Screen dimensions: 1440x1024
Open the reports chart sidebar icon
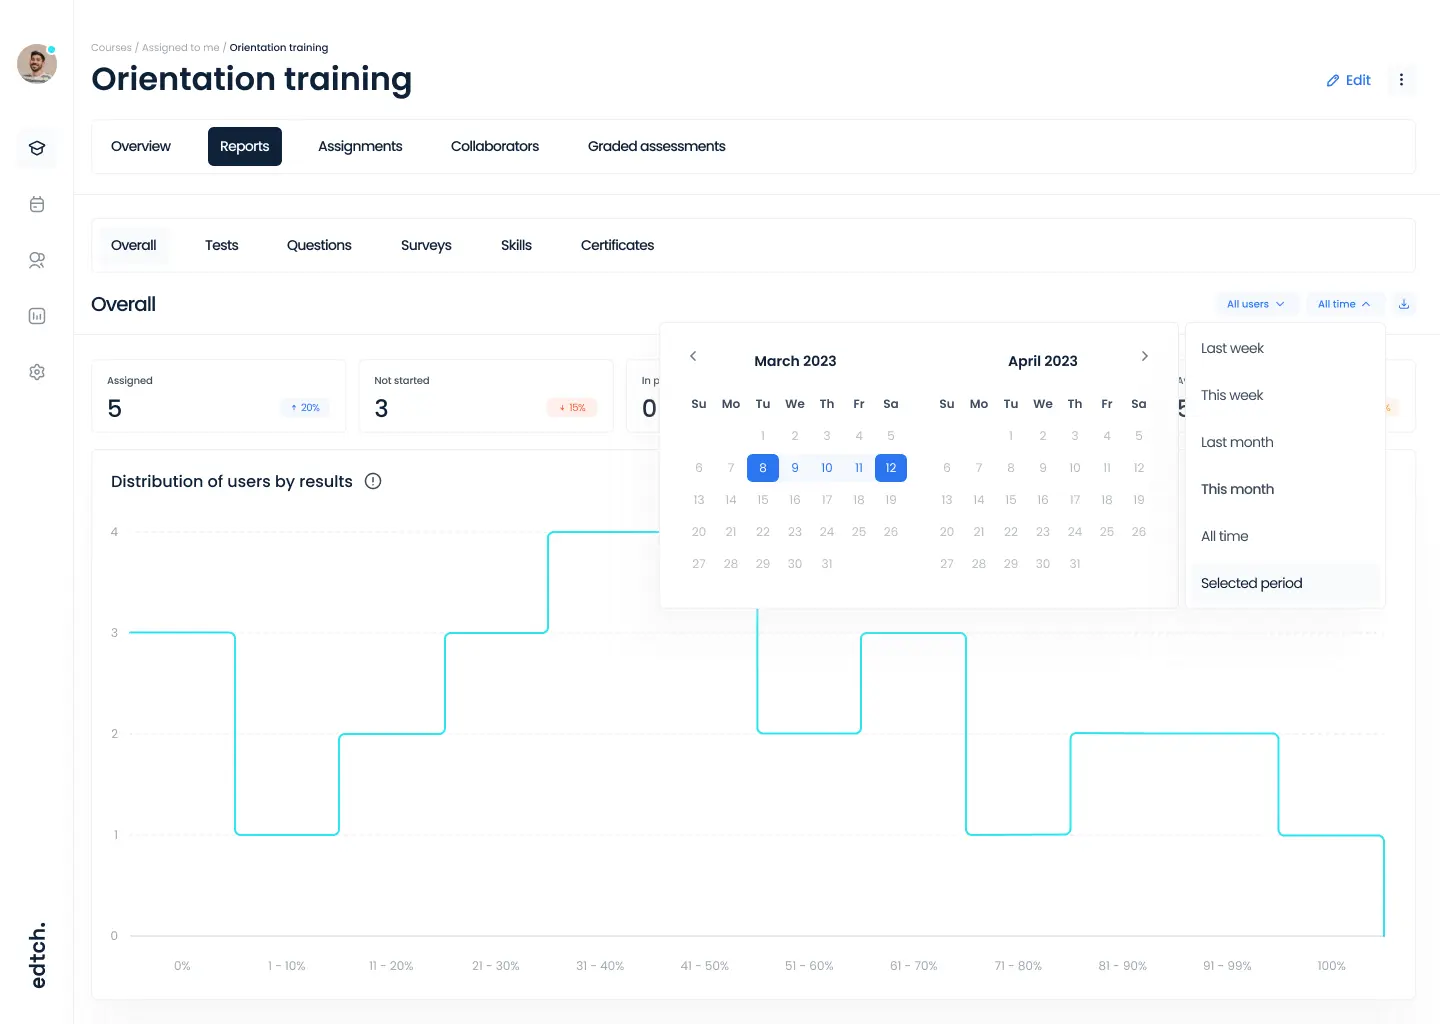(x=37, y=316)
